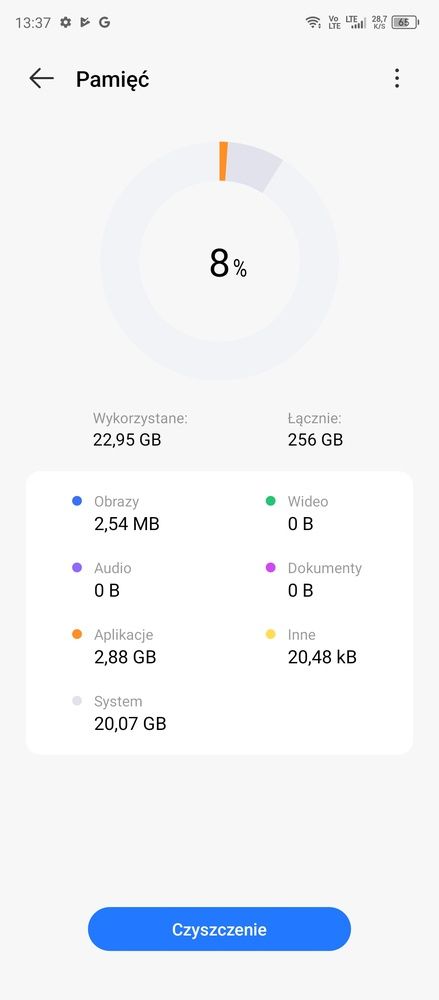439x1000 pixels.
Task: Tap the LTE signal bars icon
Action: point(355,22)
